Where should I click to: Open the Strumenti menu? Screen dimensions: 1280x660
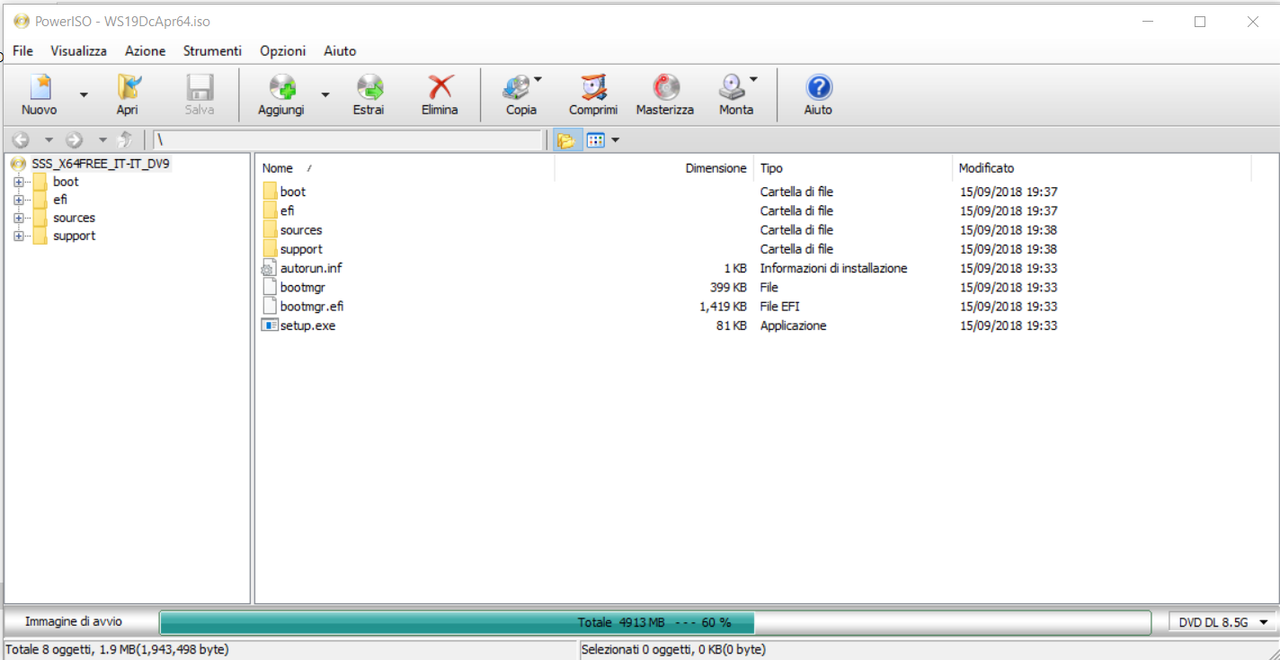(x=212, y=51)
